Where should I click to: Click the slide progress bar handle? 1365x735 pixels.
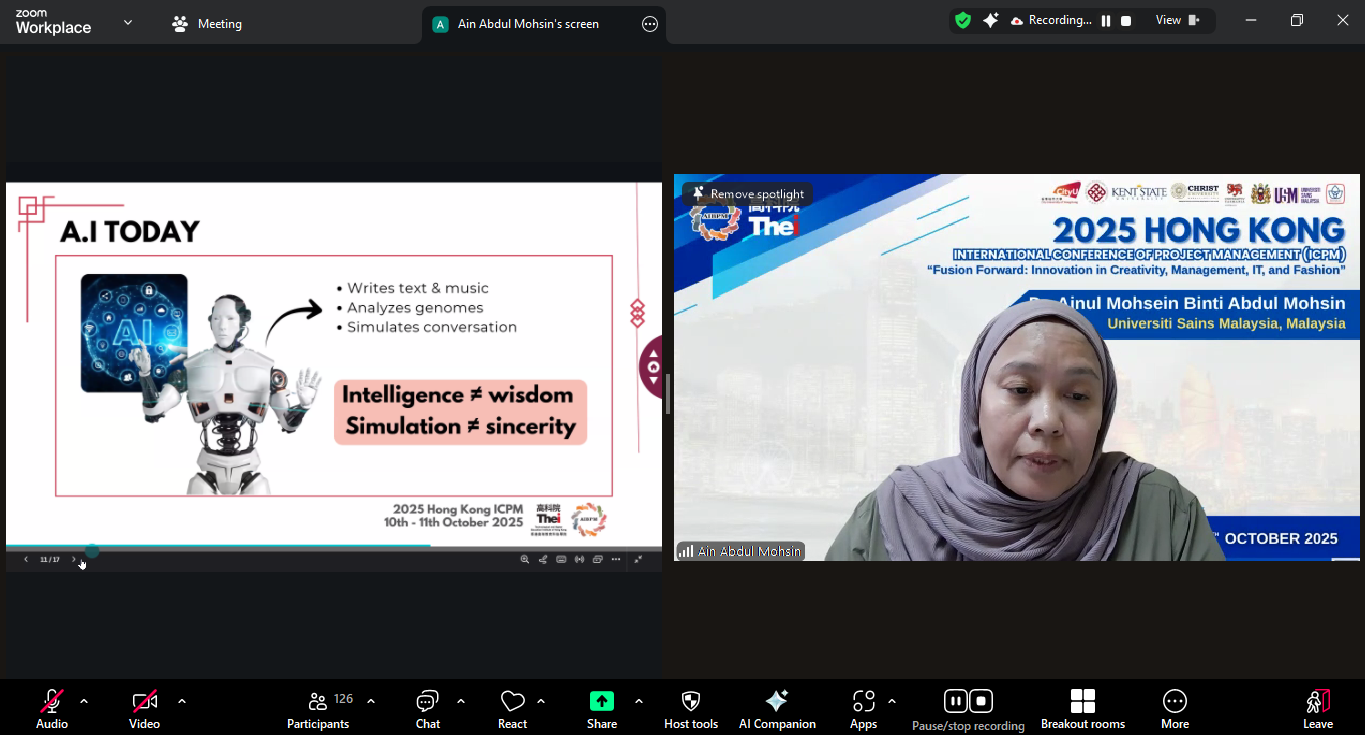click(92, 550)
